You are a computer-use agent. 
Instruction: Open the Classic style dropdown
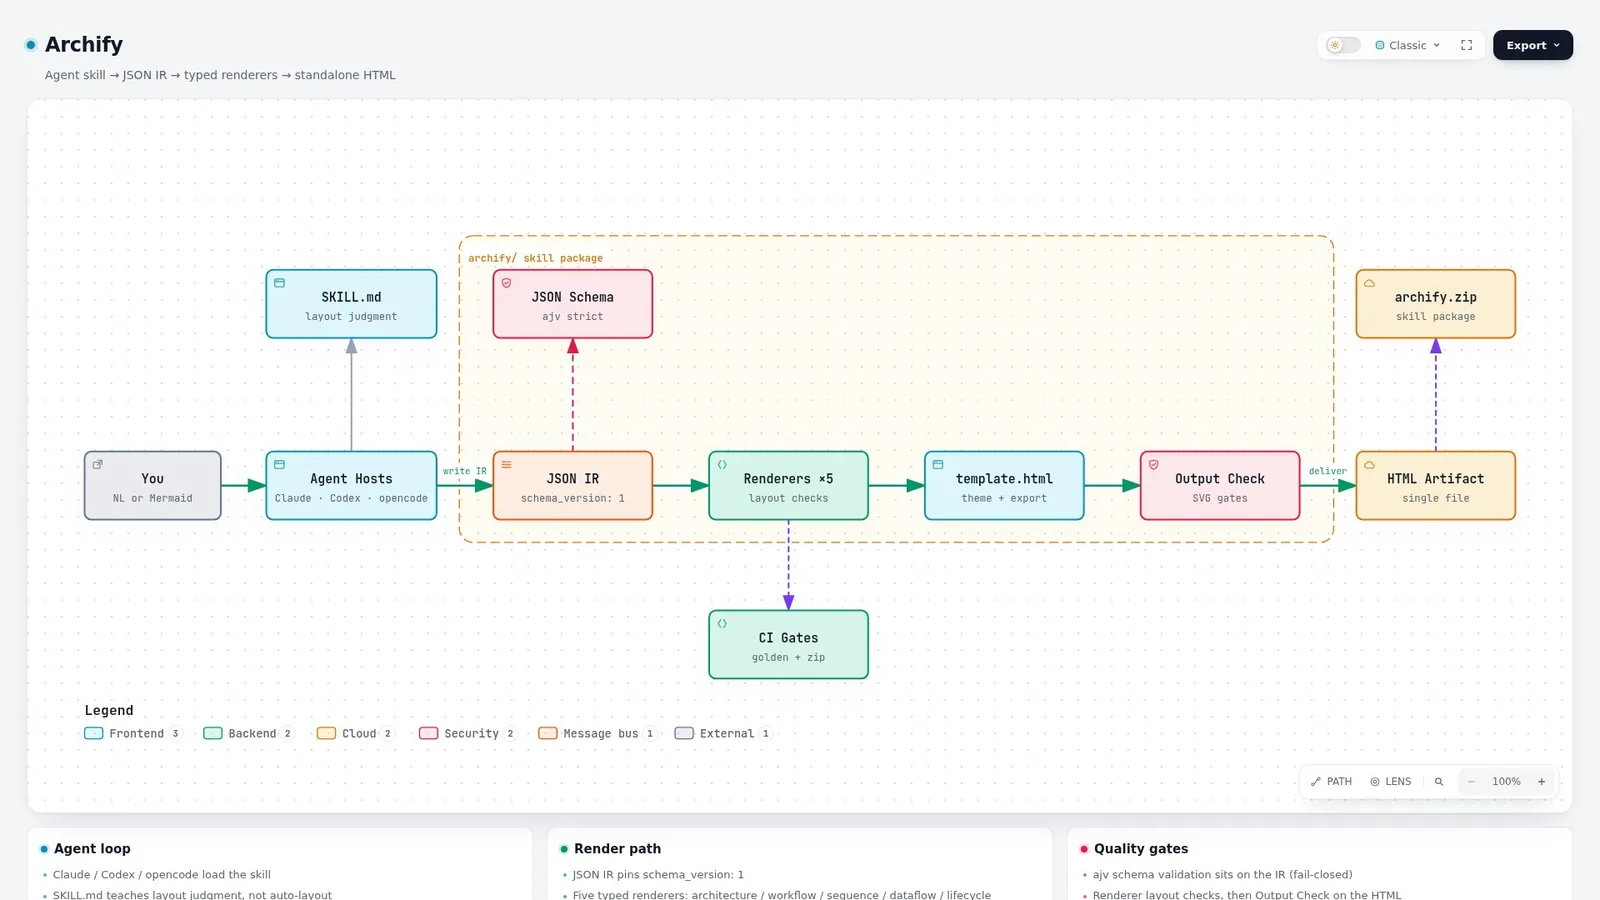click(x=1408, y=45)
